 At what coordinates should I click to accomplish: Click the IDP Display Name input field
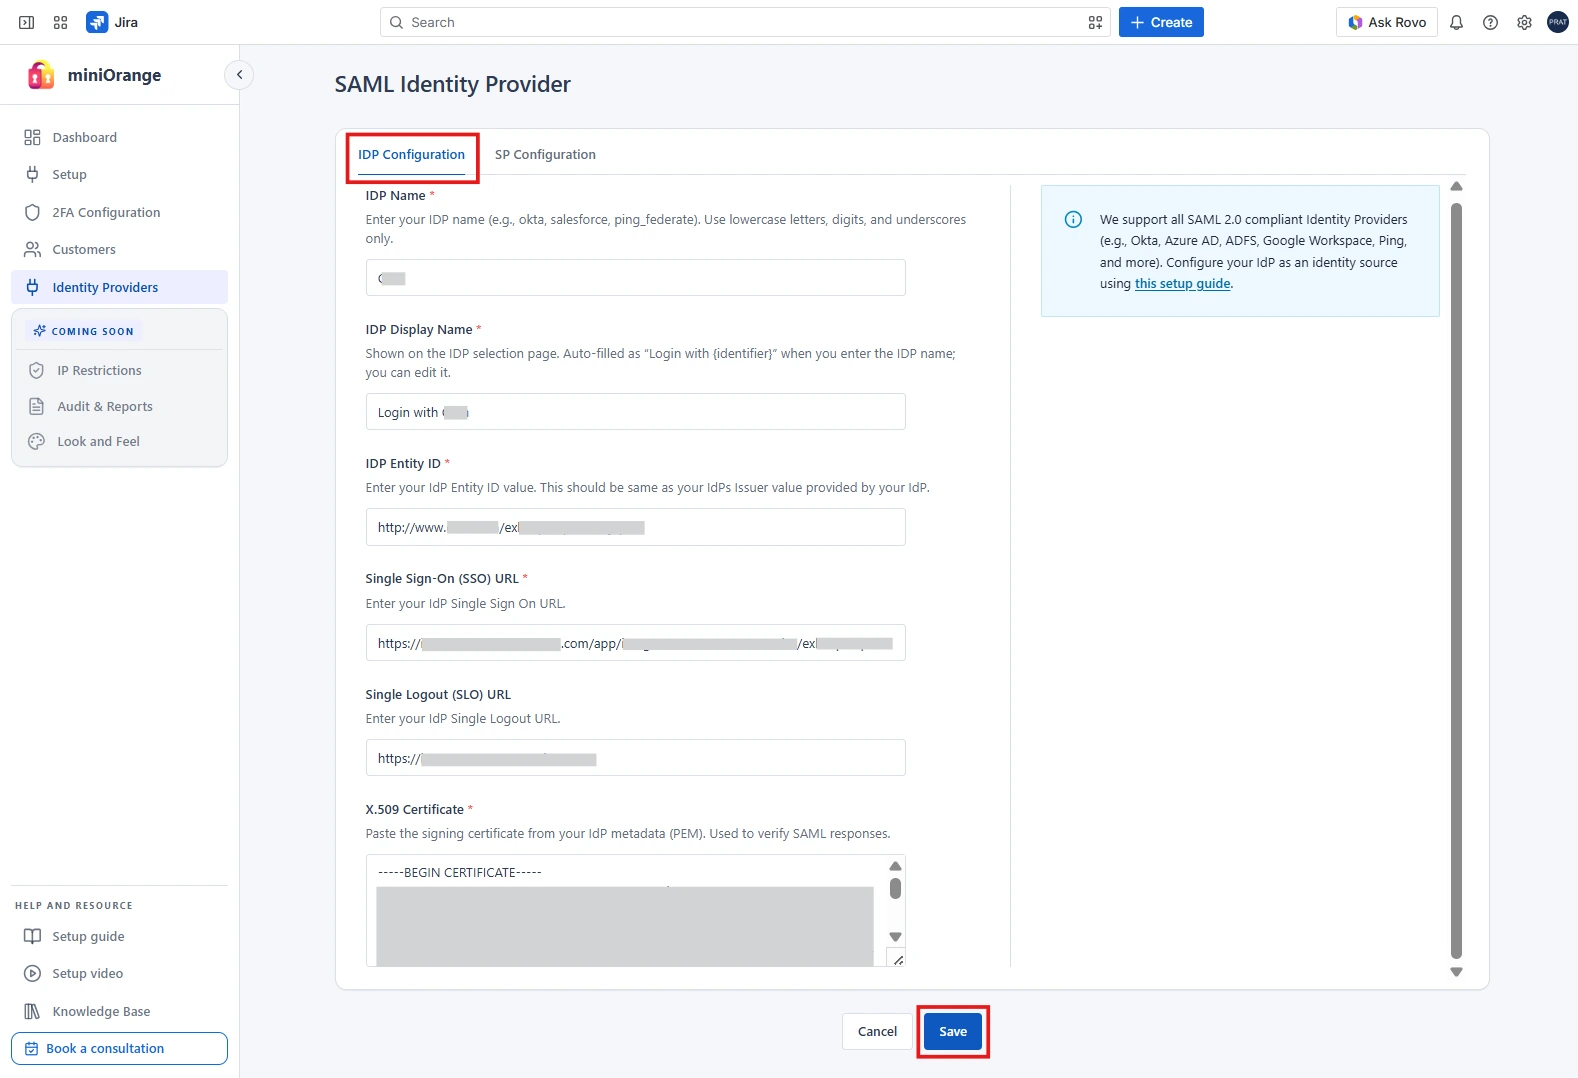[636, 412]
